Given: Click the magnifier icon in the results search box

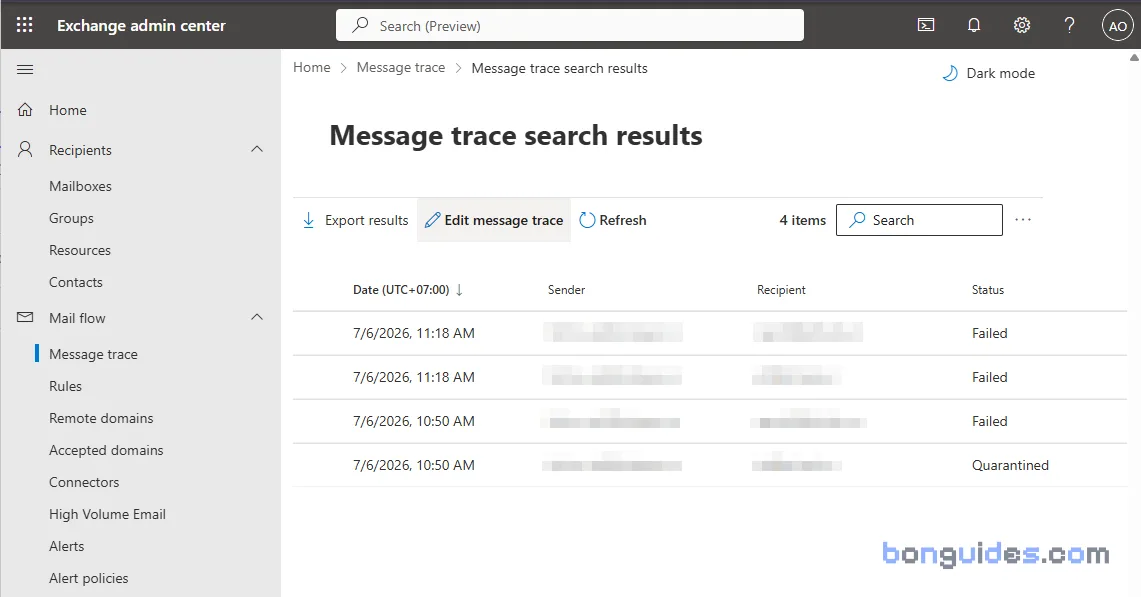Looking at the screenshot, I should coord(857,220).
